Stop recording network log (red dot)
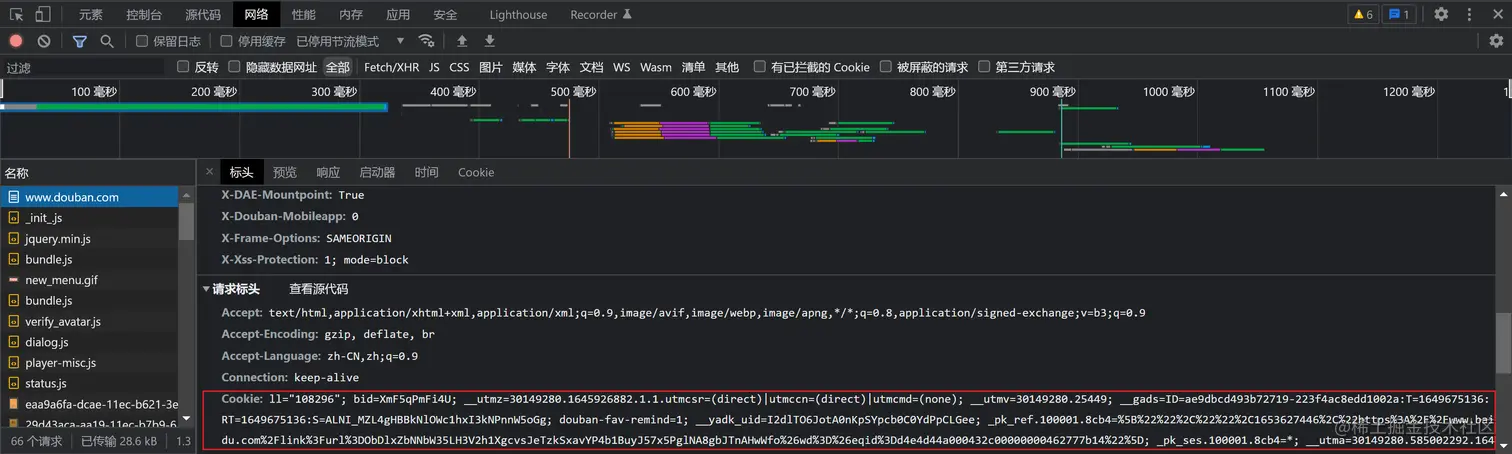 coord(16,41)
